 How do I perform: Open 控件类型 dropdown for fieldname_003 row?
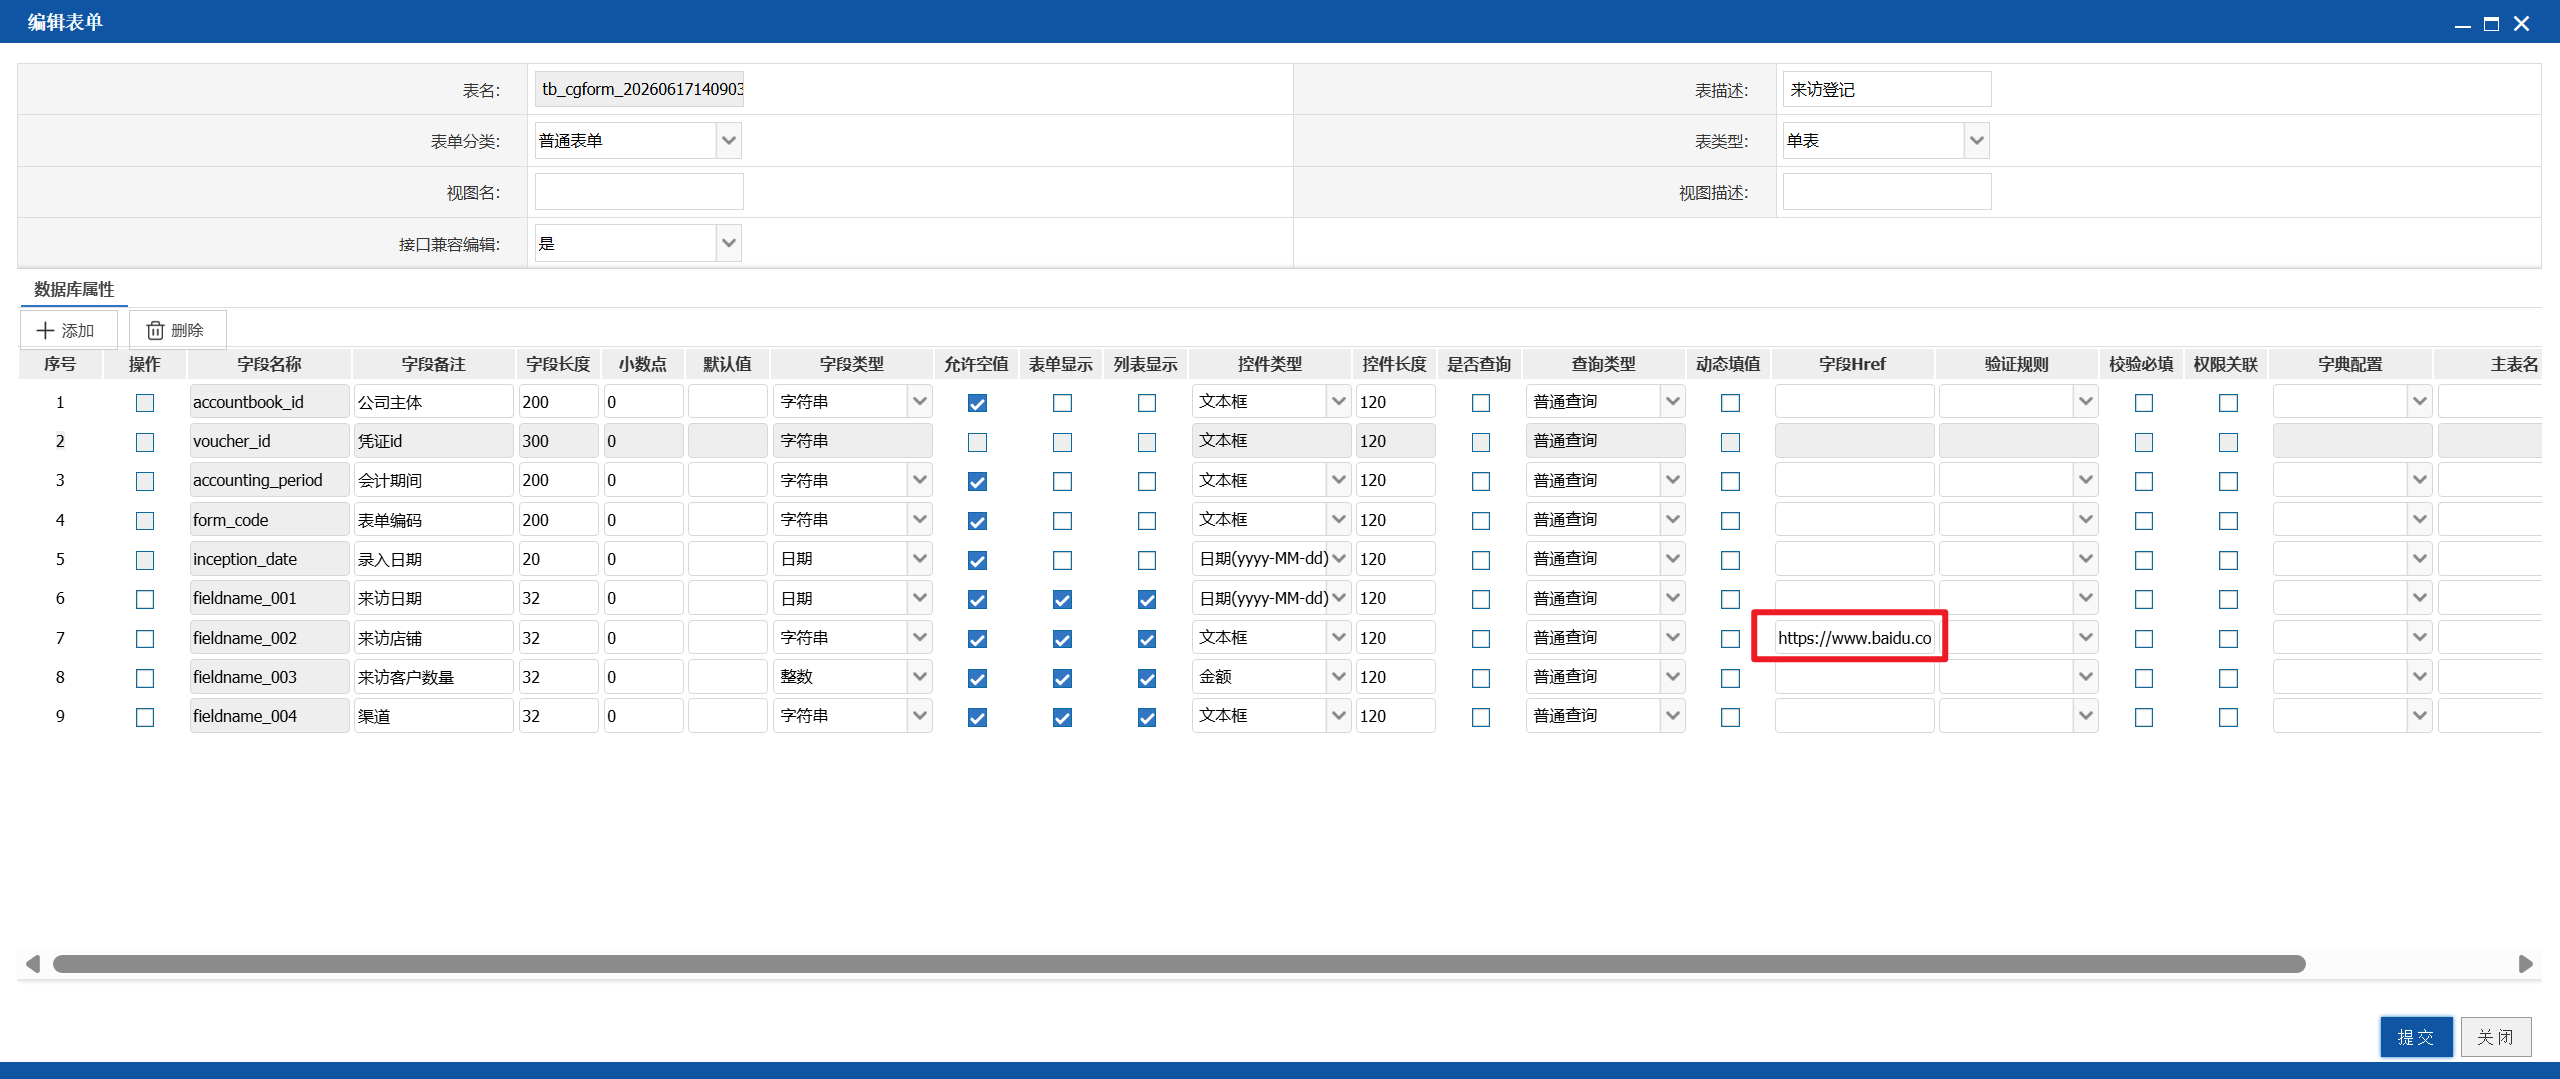pyautogui.click(x=1270, y=677)
